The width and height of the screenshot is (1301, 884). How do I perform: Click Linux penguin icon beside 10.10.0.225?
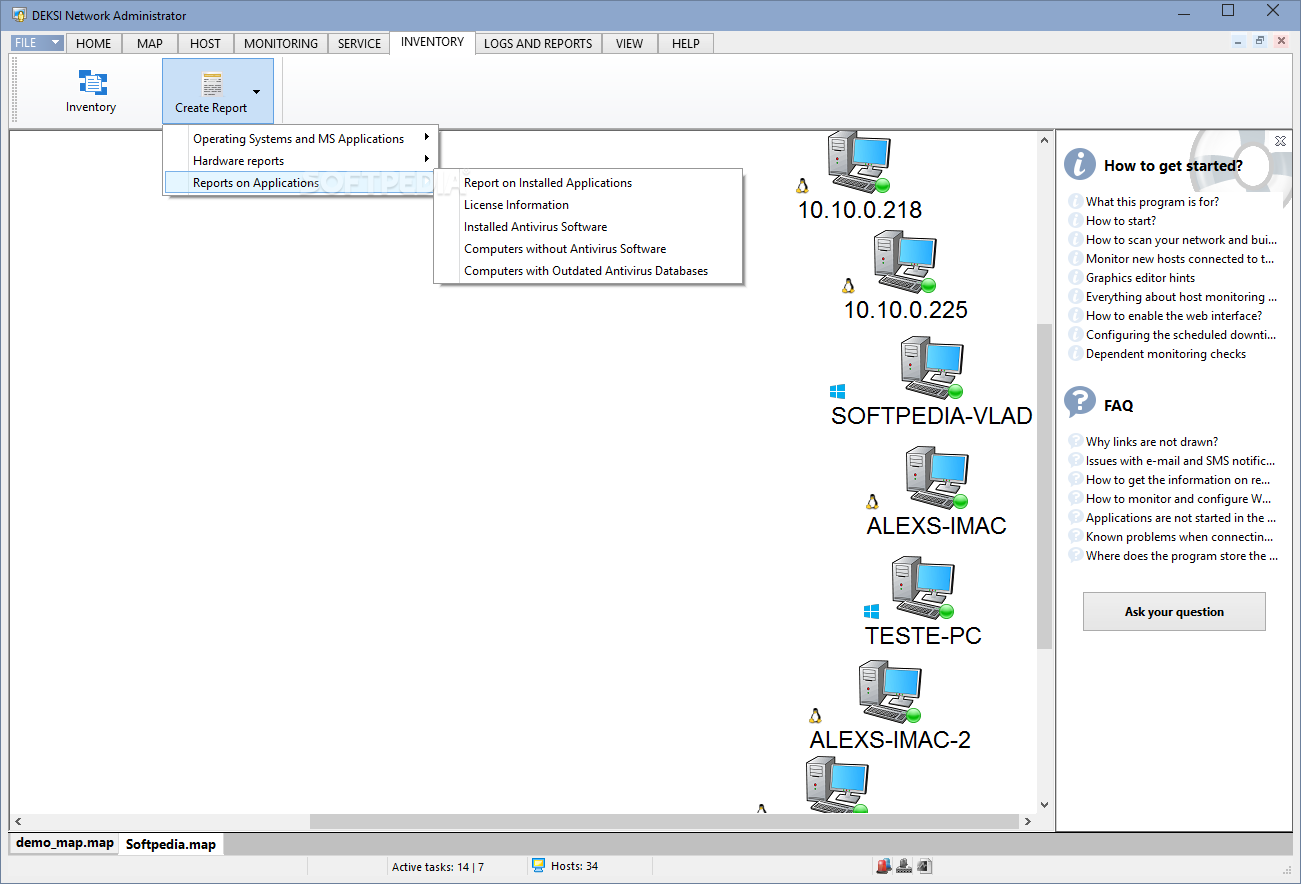tap(849, 286)
